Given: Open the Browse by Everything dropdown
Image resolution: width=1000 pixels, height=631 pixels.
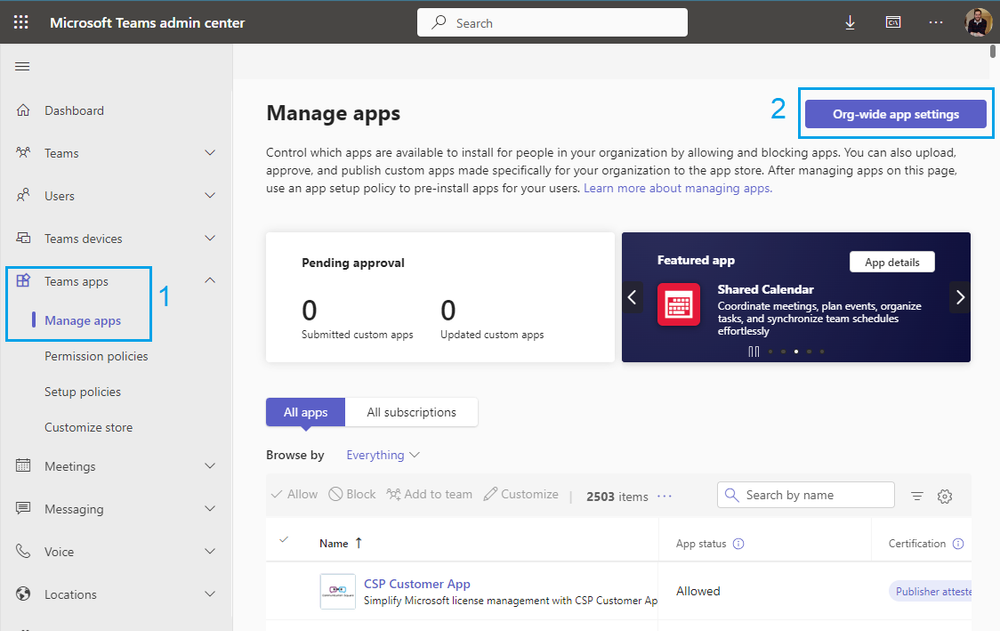Looking at the screenshot, I should coord(383,455).
